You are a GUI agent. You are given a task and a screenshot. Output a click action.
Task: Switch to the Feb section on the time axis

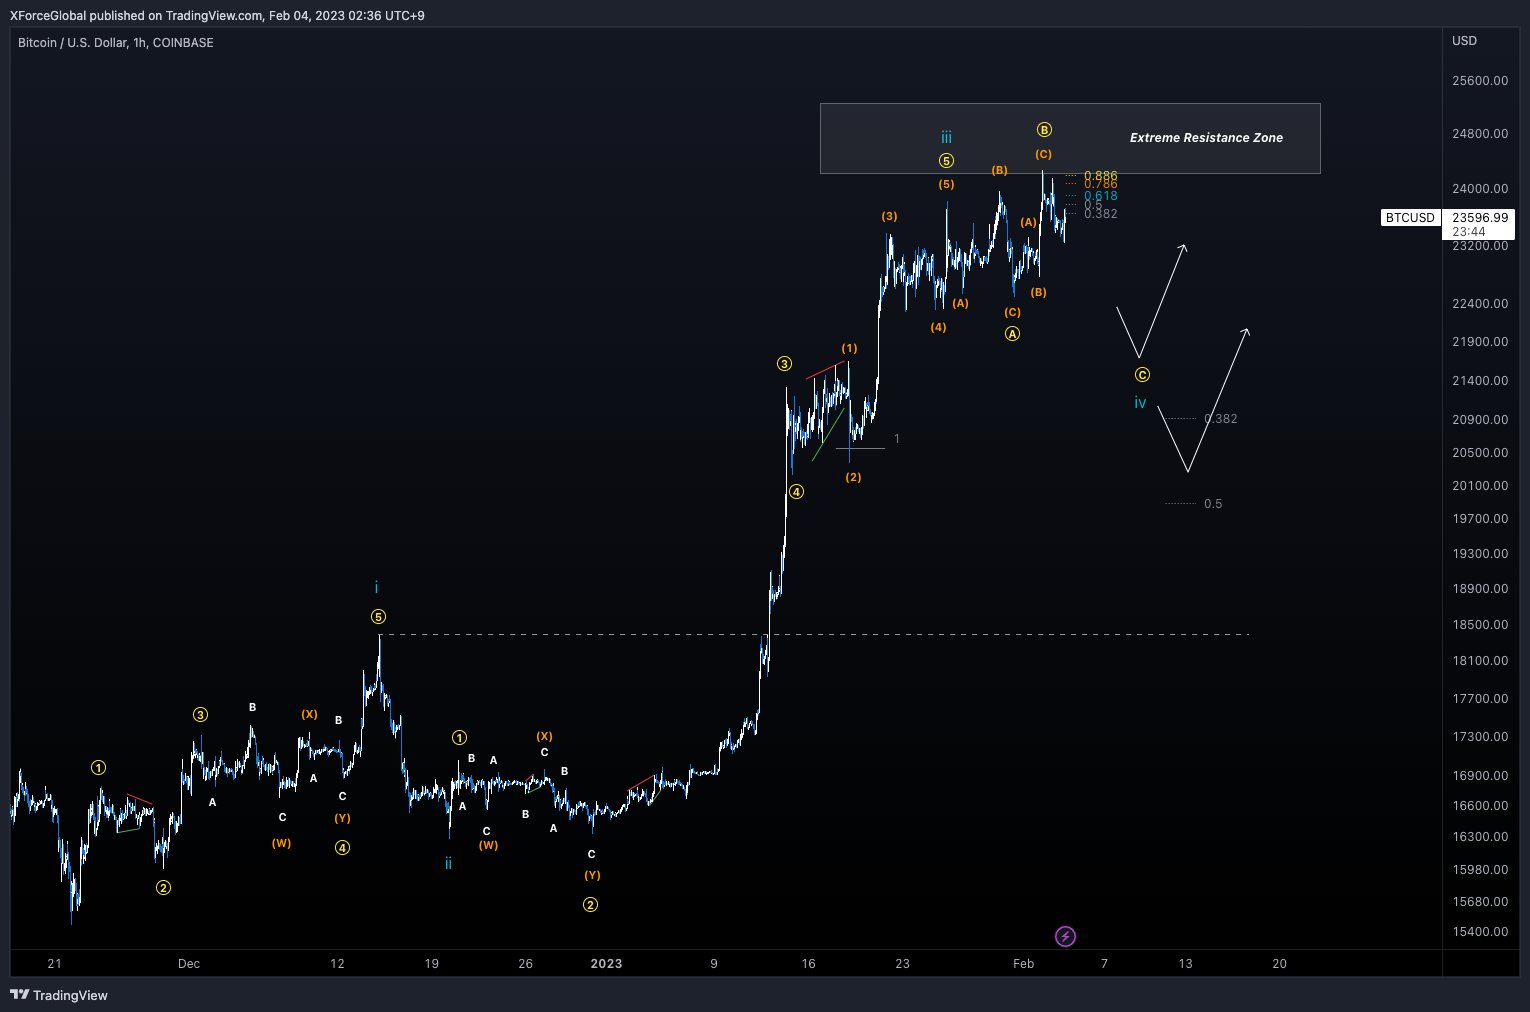click(1022, 964)
